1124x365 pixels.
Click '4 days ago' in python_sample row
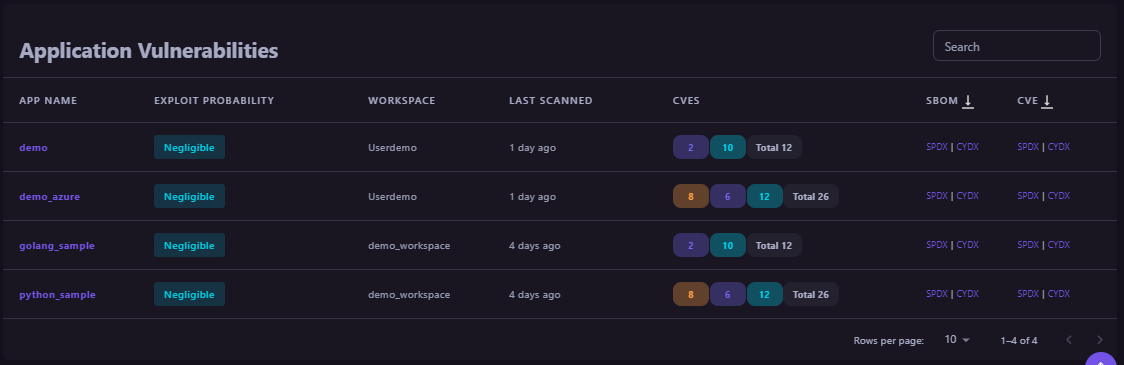click(x=535, y=295)
